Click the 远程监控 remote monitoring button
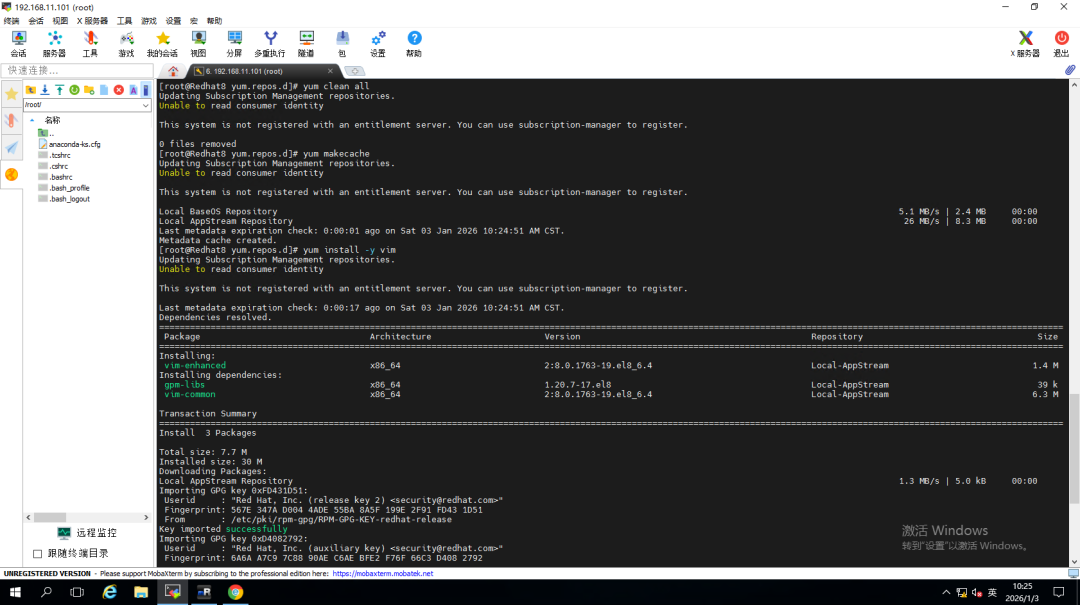 coord(87,533)
